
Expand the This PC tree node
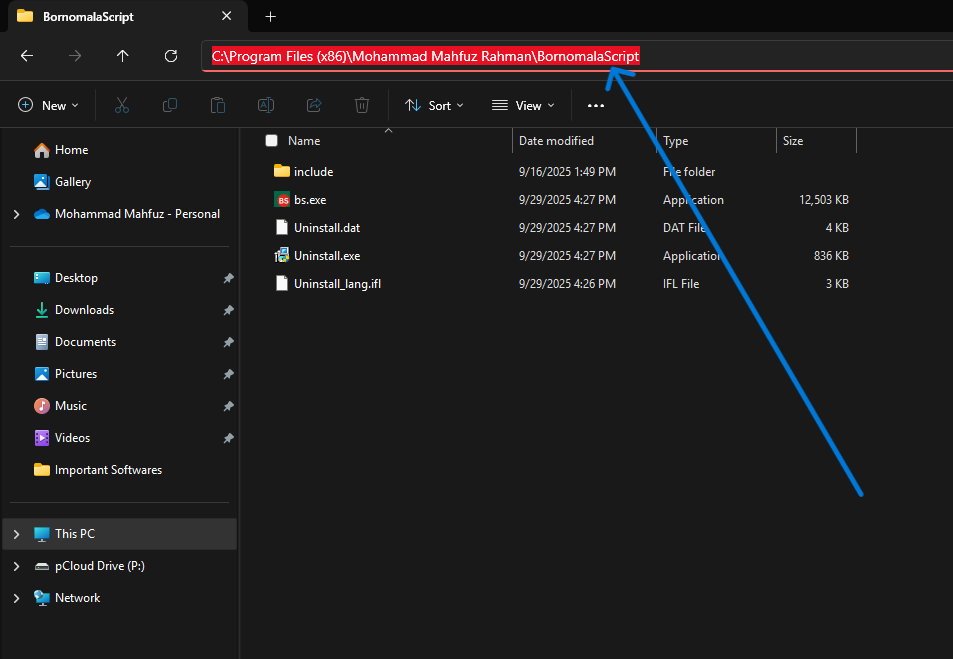click(x=16, y=534)
